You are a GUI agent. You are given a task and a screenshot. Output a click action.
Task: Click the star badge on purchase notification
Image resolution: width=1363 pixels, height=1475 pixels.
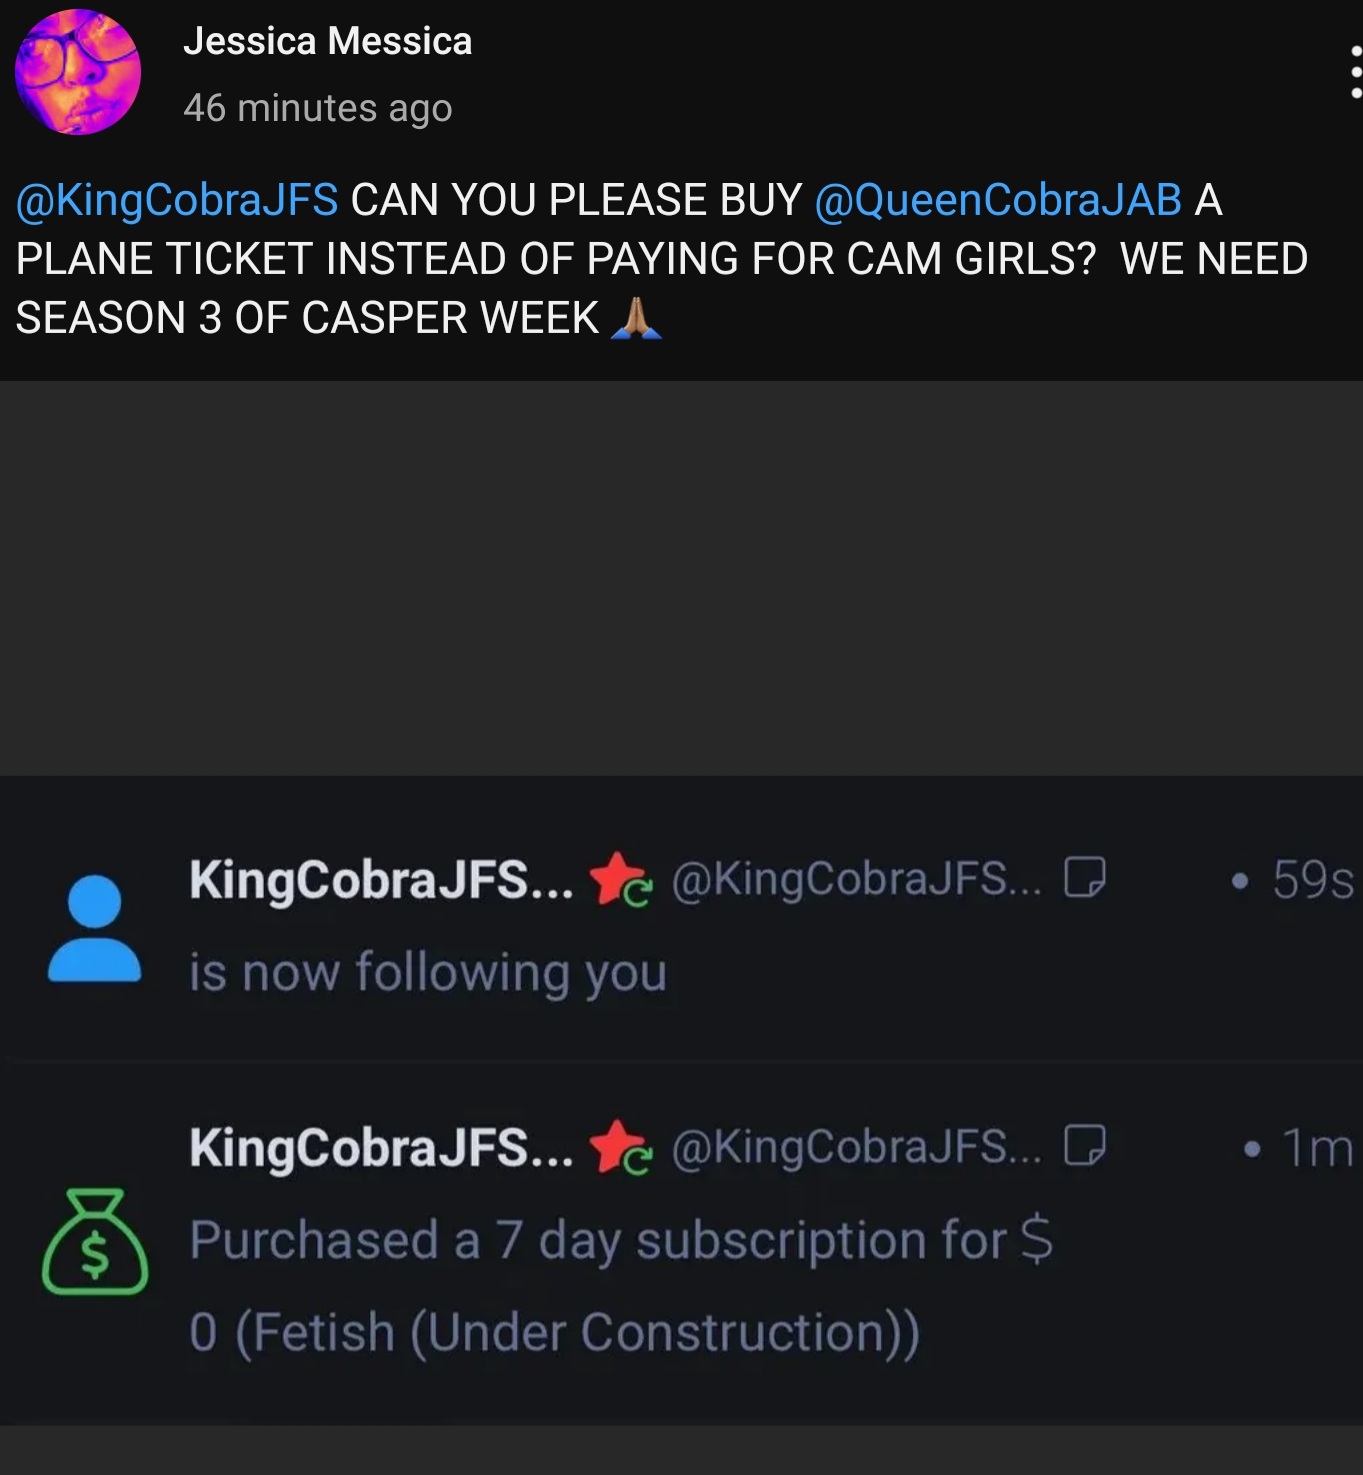pos(620,1146)
